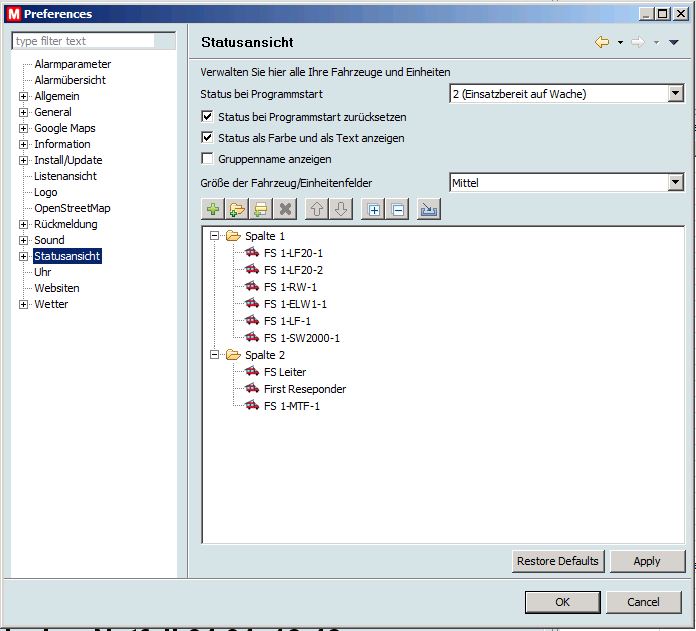Select Alarmparameter in the preferences tree
The width and height of the screenshot is (696, 631).
point(72,64)
